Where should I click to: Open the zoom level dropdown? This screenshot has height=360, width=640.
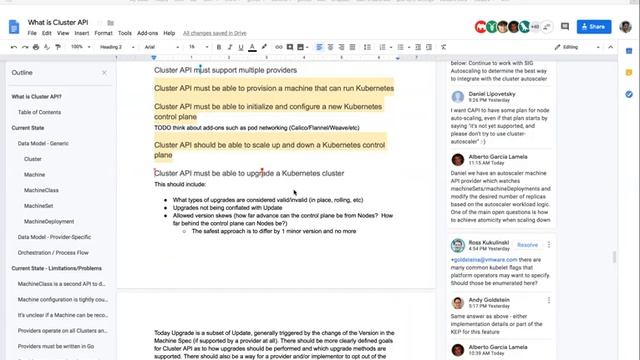tap(80, 47)
